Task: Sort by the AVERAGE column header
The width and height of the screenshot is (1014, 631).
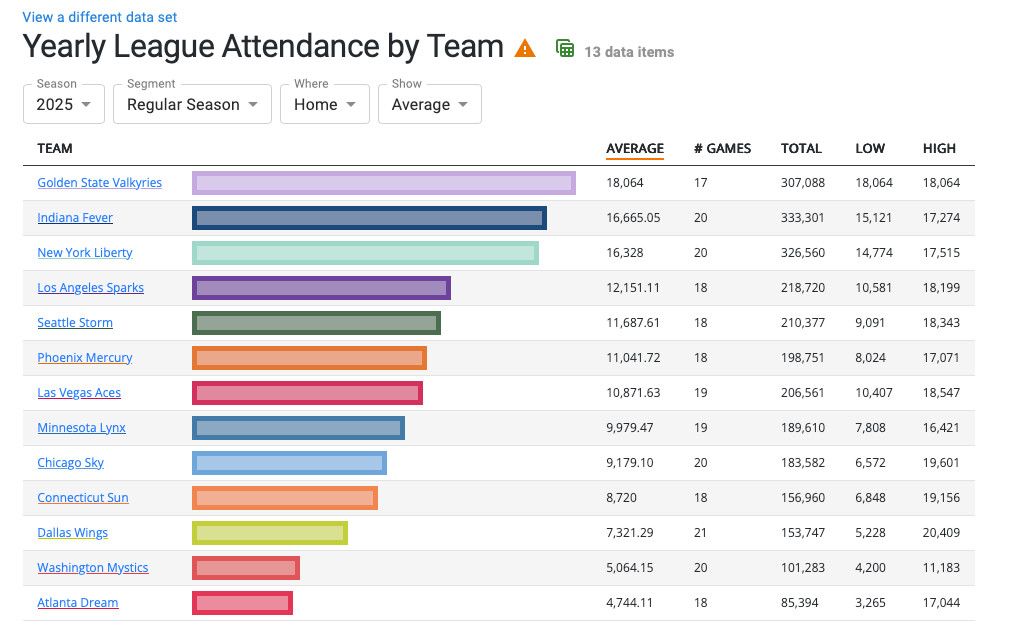Action: [635, 148]
